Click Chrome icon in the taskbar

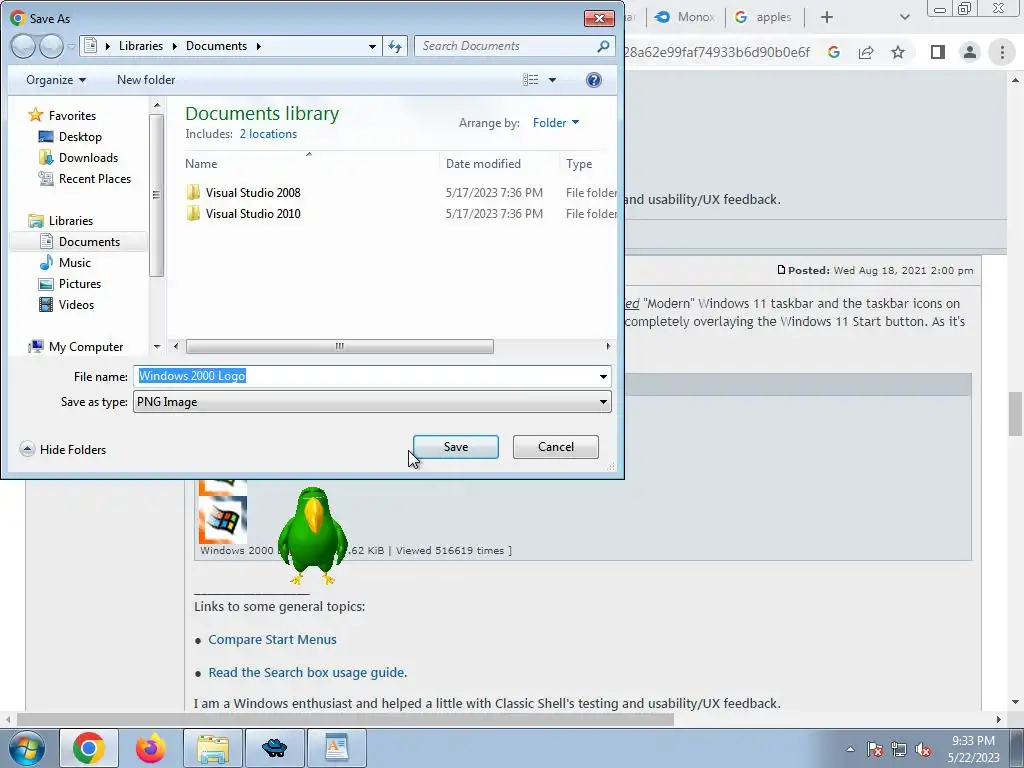coord(89,748)
